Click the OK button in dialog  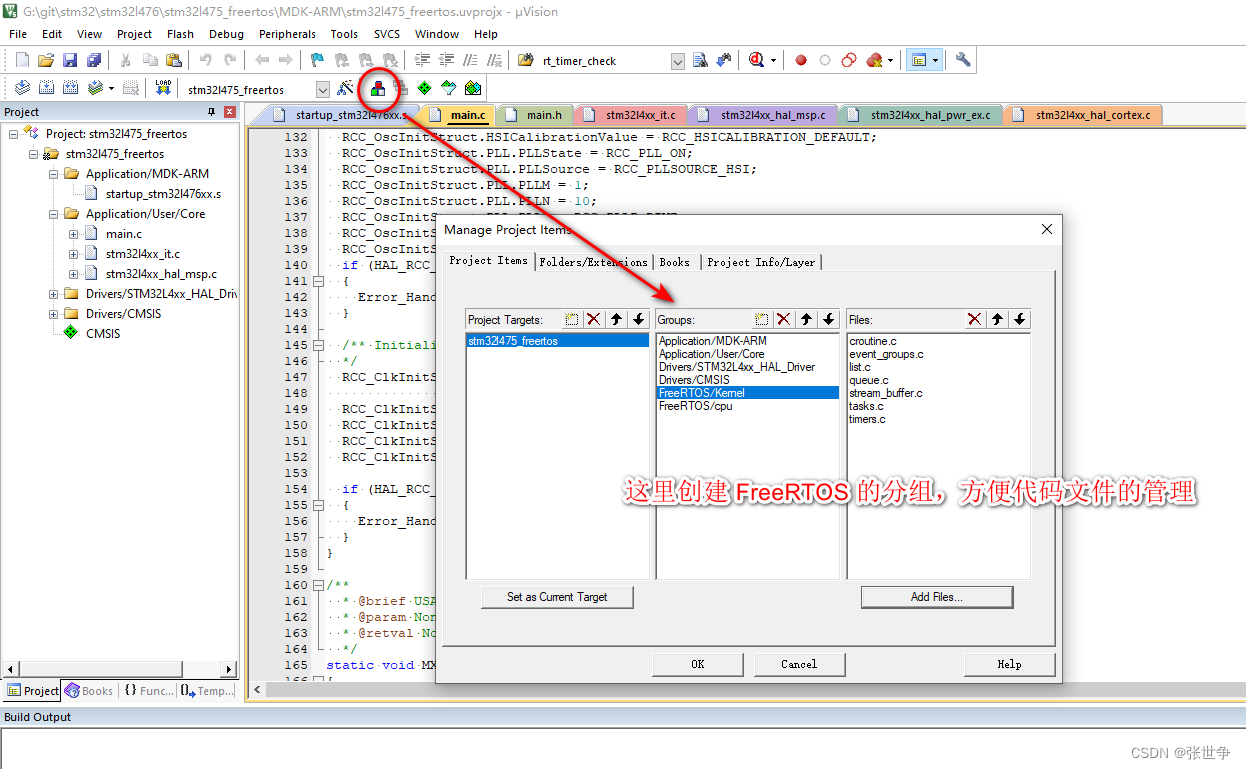tap(698, 664)
